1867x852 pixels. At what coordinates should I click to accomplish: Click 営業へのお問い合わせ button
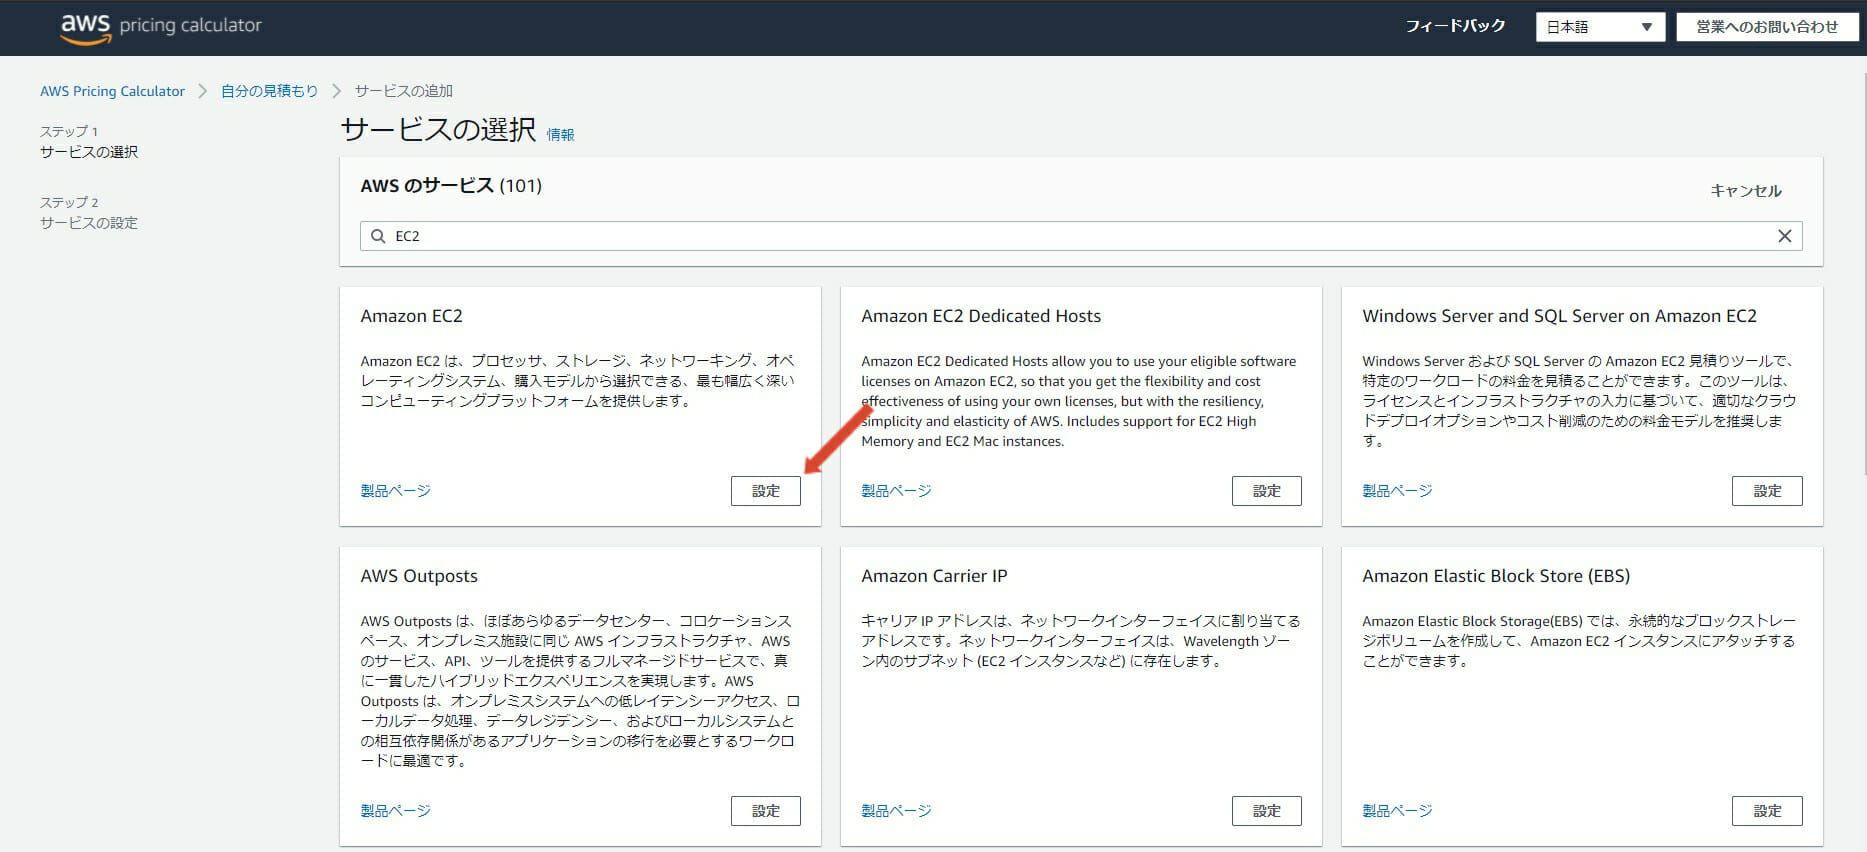[x=1767, y=27]
